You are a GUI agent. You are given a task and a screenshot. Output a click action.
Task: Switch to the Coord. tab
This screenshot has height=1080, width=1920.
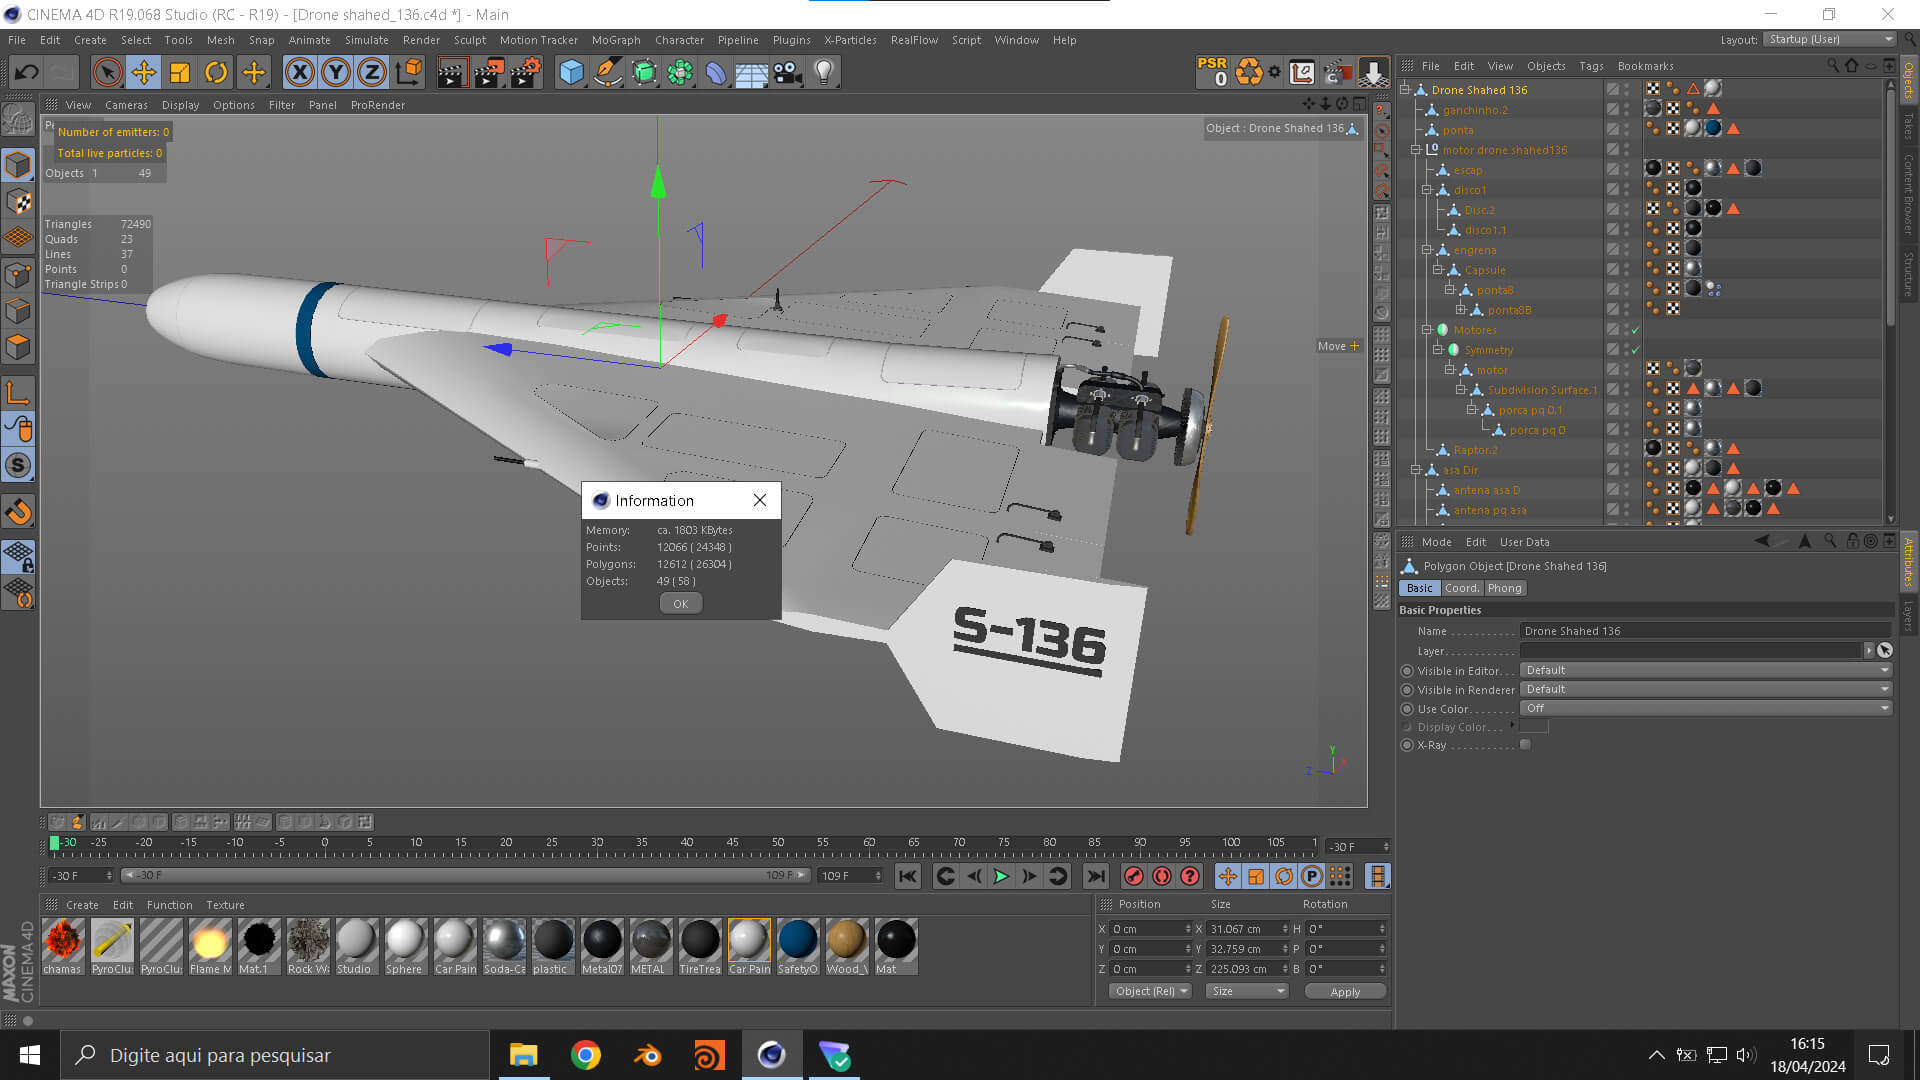[1461, 588]
